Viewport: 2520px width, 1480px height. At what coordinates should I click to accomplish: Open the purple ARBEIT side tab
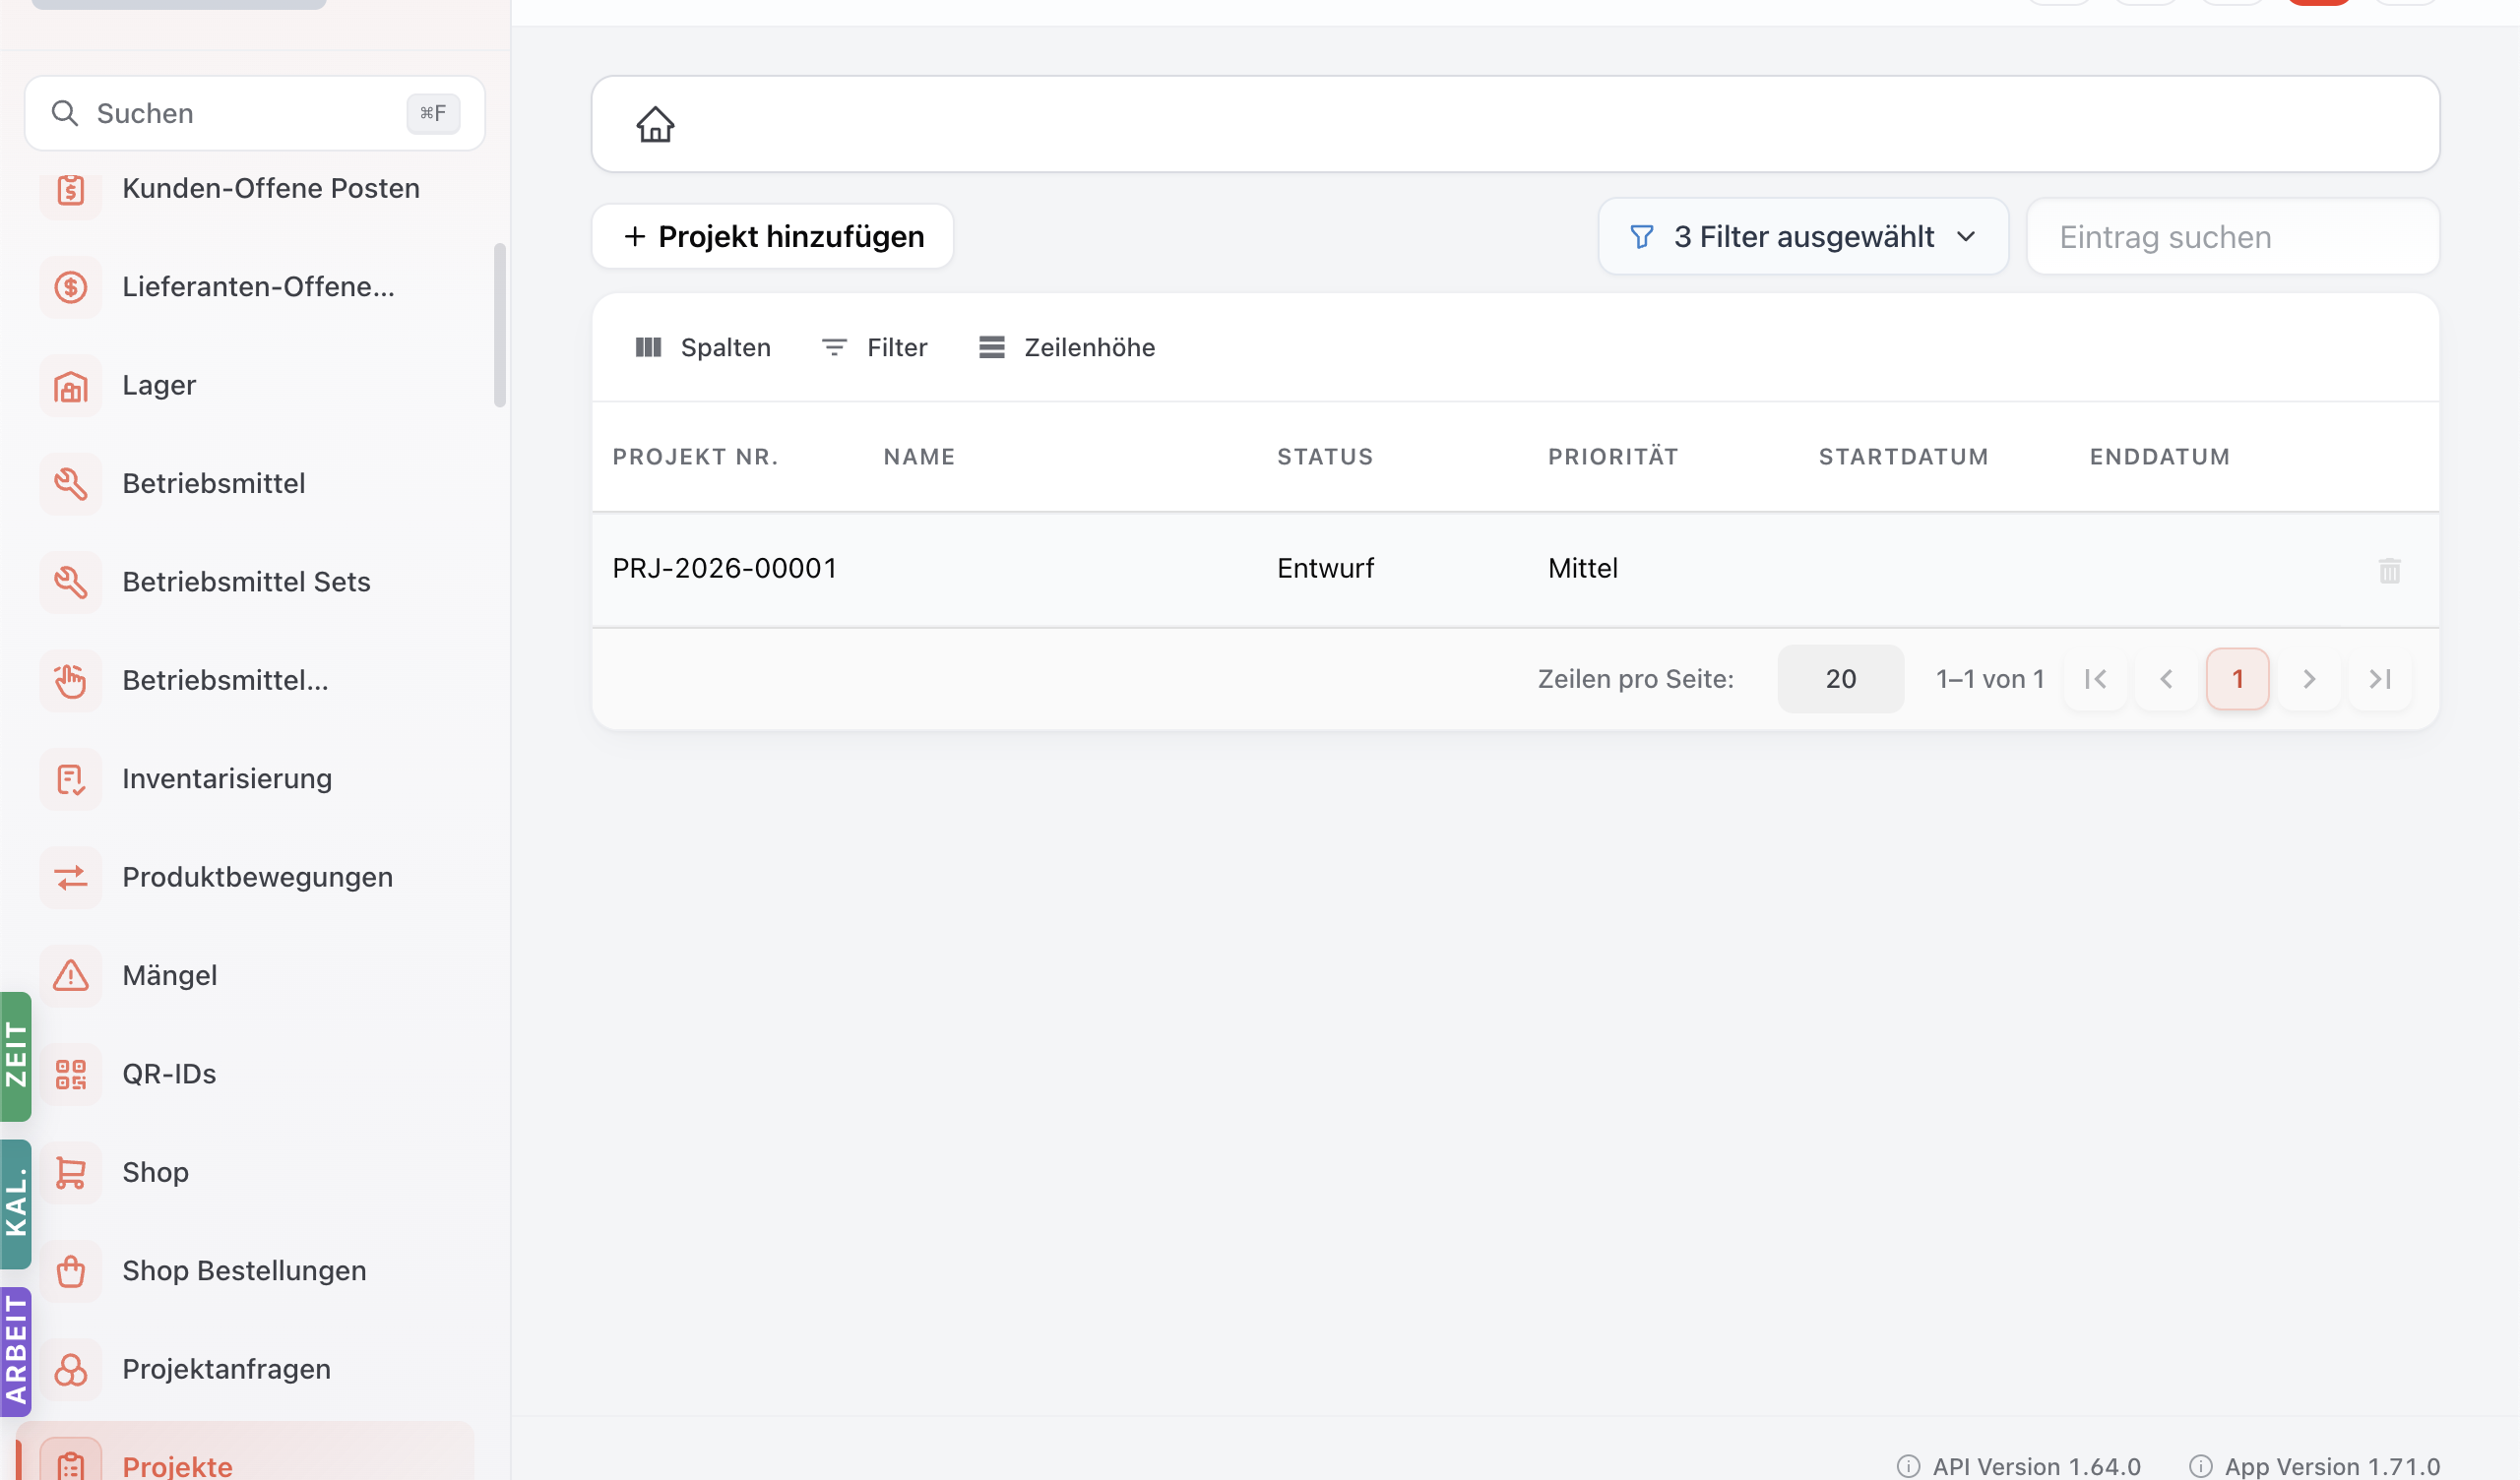click(x=16, y=1352)
